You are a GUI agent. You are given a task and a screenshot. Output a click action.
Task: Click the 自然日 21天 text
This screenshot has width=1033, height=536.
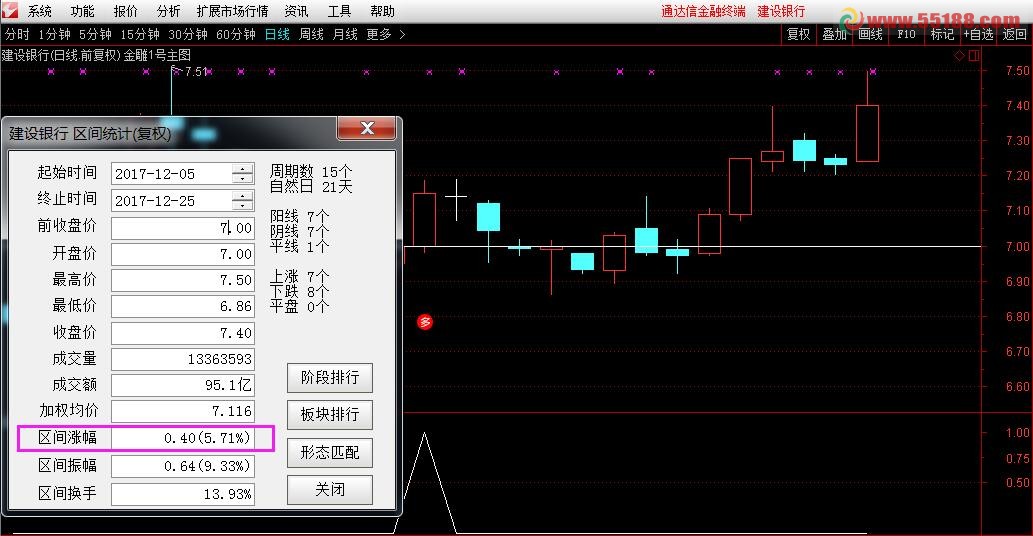(310, 187)
